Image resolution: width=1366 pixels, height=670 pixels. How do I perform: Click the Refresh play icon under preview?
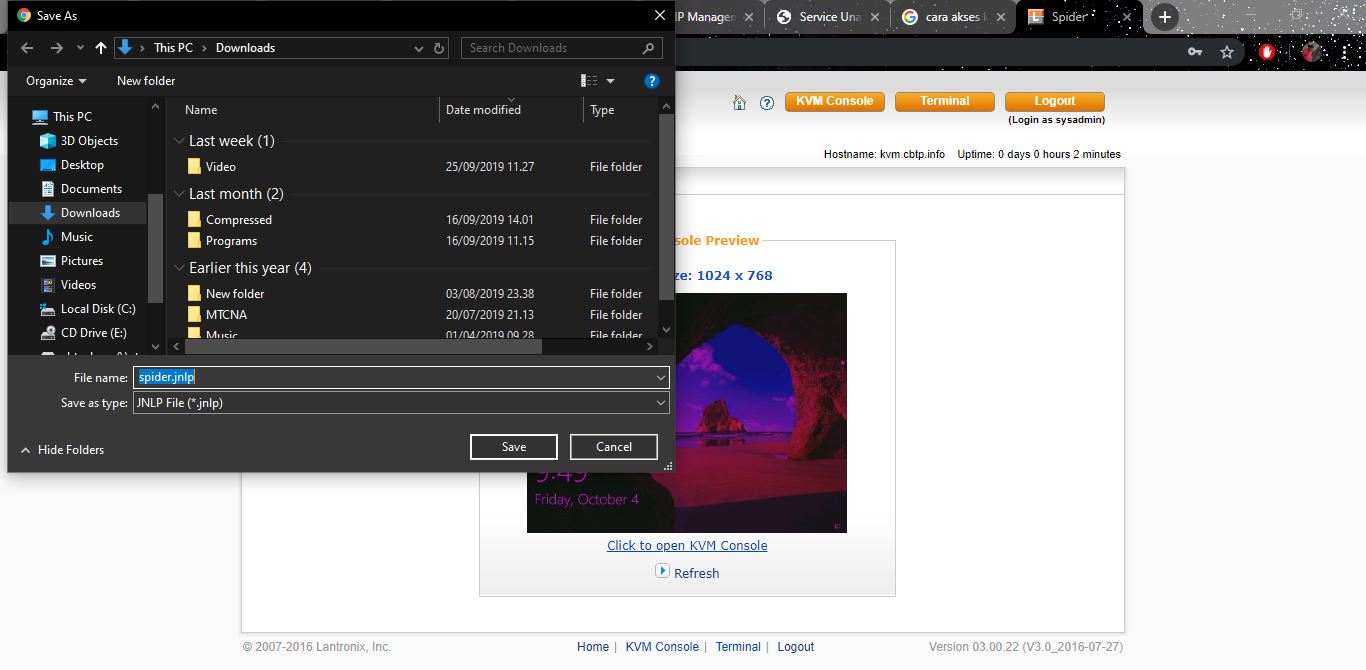coord(662,571)
